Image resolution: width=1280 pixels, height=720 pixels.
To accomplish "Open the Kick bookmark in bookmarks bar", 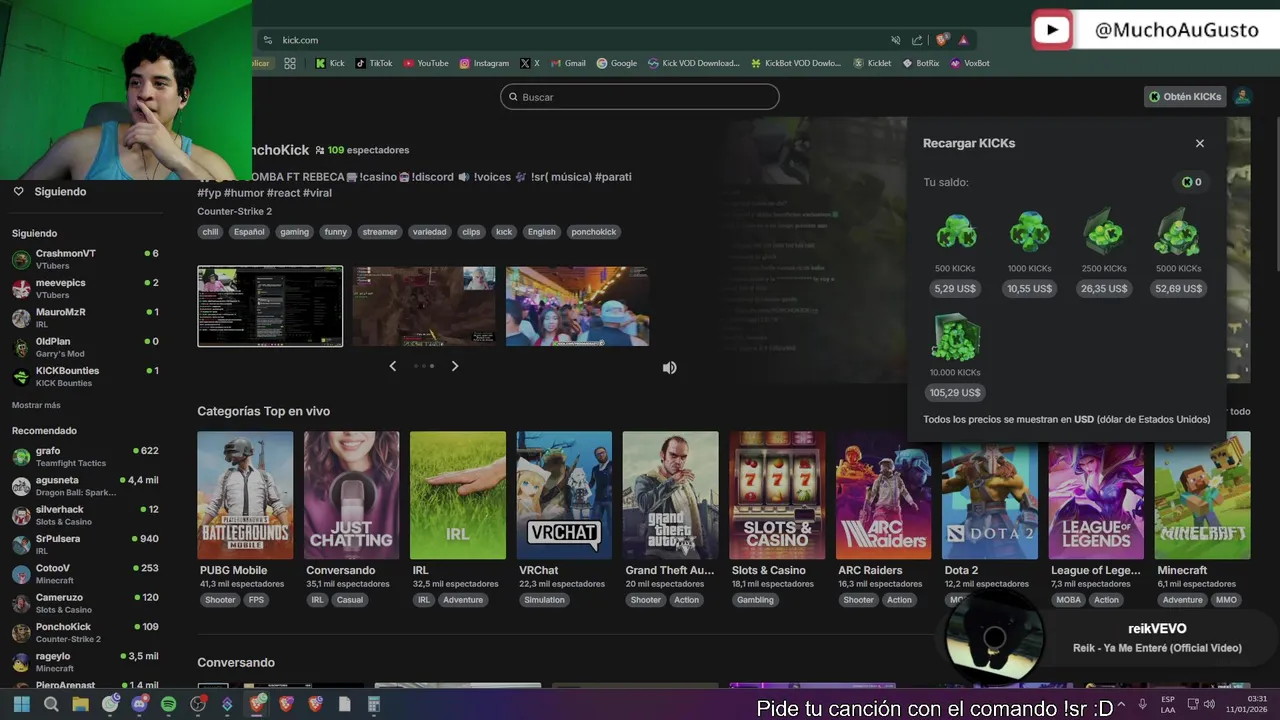I will 330,63.
